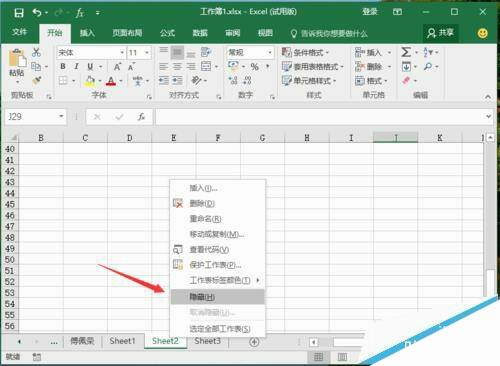
Task: Open the File tab
Action: point(20,32)
